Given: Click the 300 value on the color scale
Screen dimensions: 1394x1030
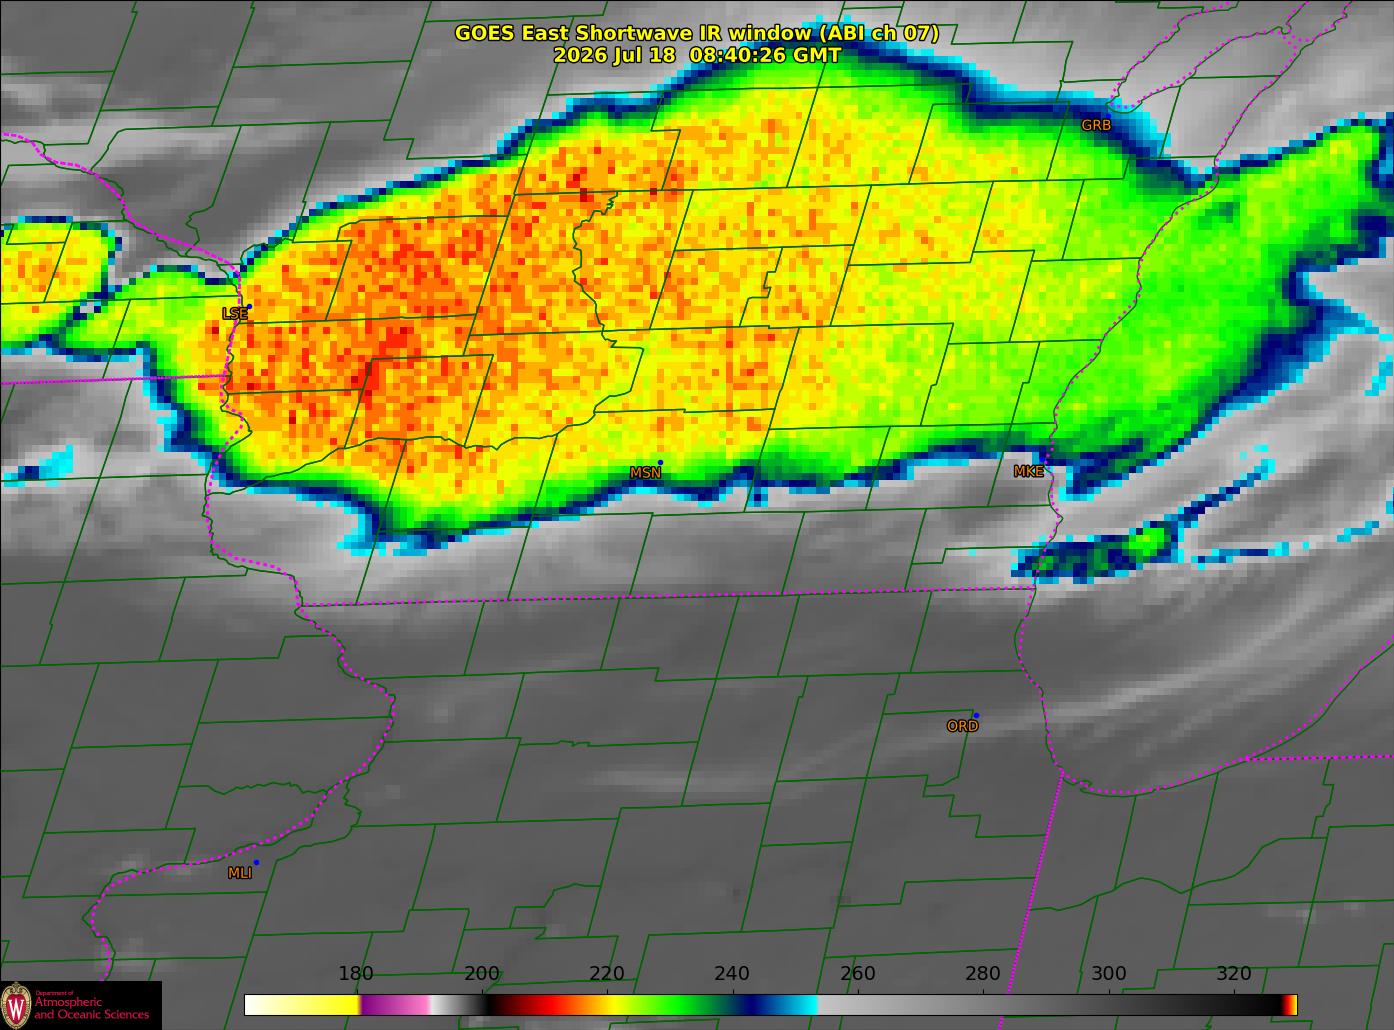Looking at the screenshot, I should [x=1108, y=974].
